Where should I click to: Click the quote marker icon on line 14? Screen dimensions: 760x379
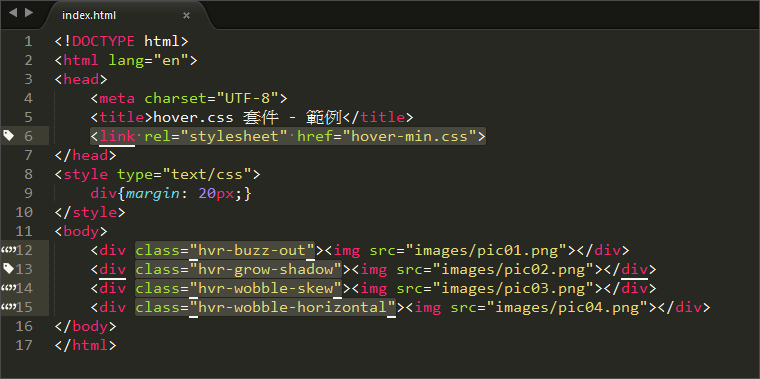[9, 288]
